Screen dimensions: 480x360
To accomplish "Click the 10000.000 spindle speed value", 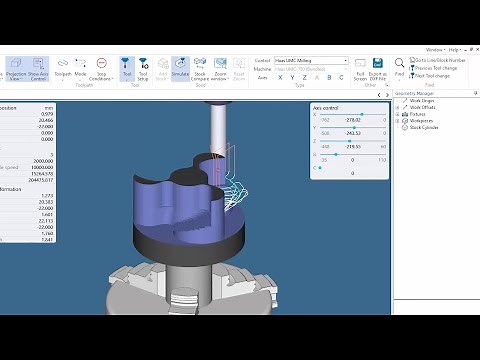I will coord(42,167).
